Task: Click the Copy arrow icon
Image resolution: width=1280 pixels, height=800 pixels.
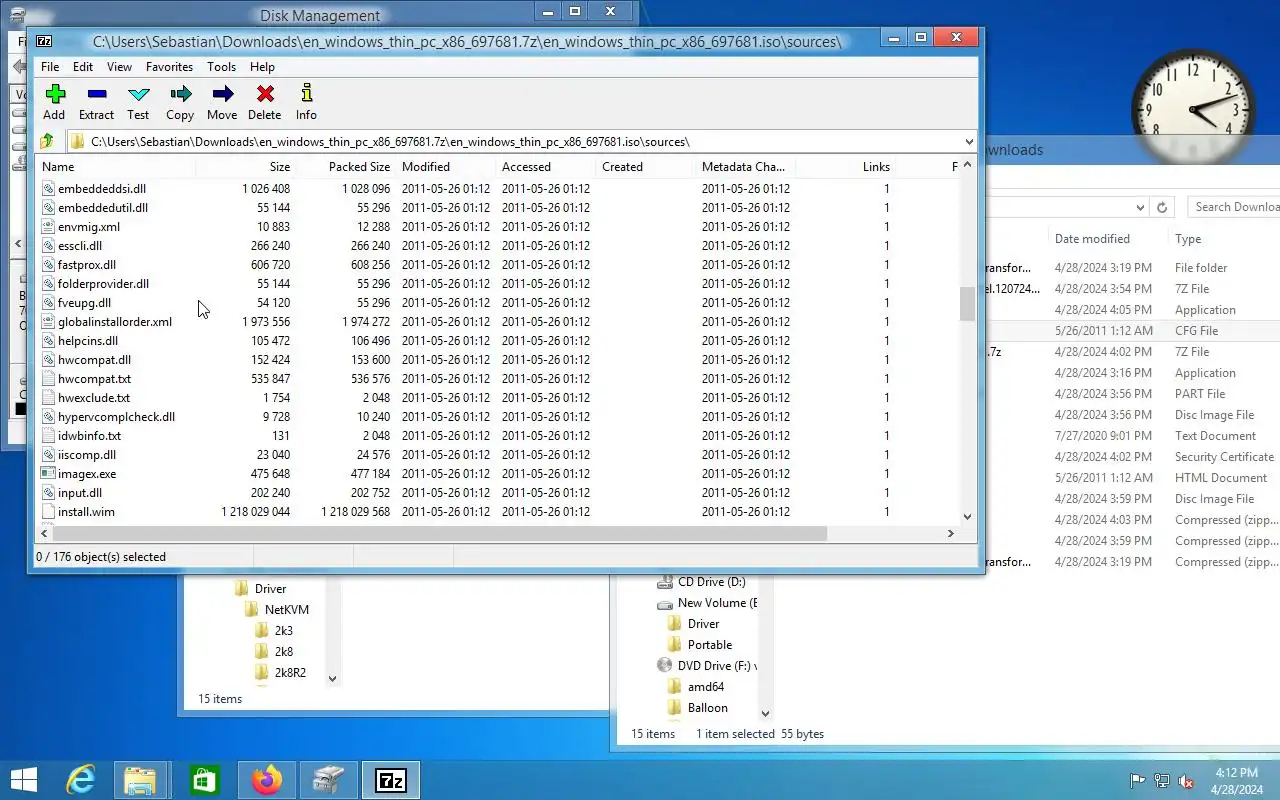Action: [x=181, y=94]
